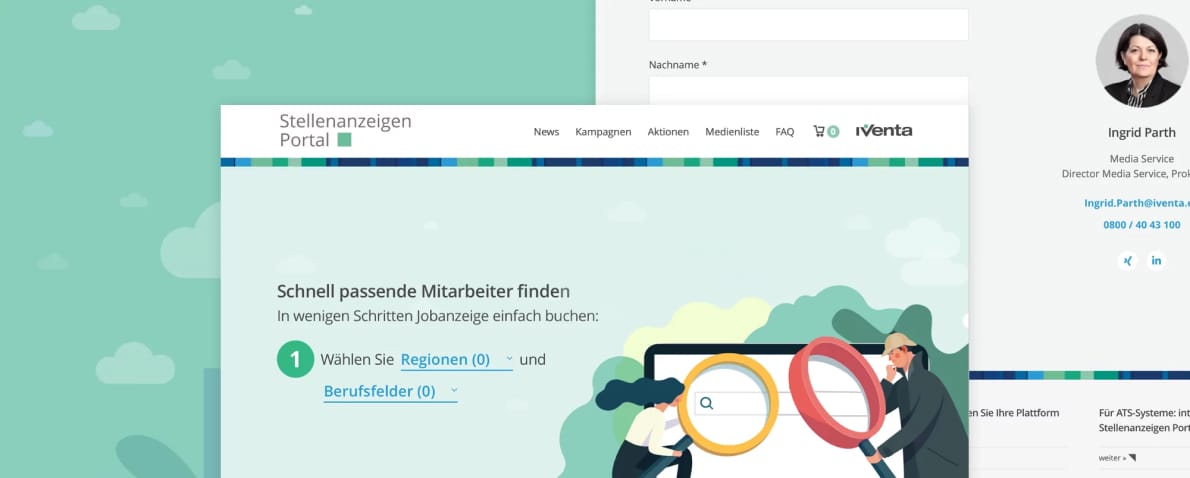Open the LinkedIn profile icon
The height and width of the screenshot is (478, 1190).
click(x=1157, y=261)
